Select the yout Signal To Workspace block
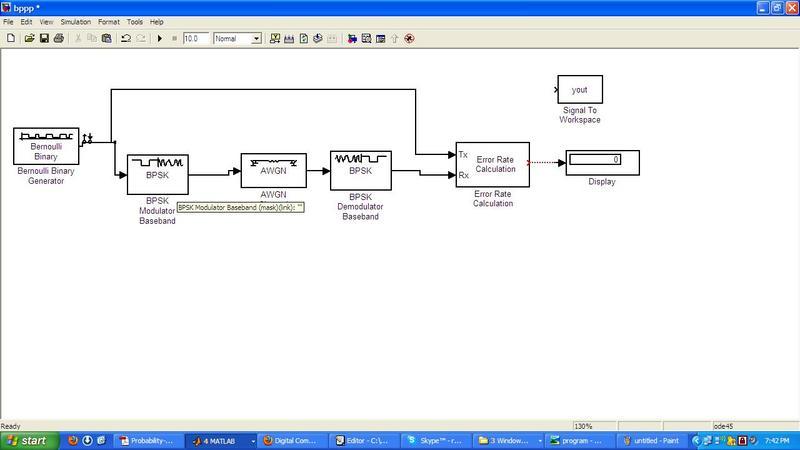 coord(580,89)
